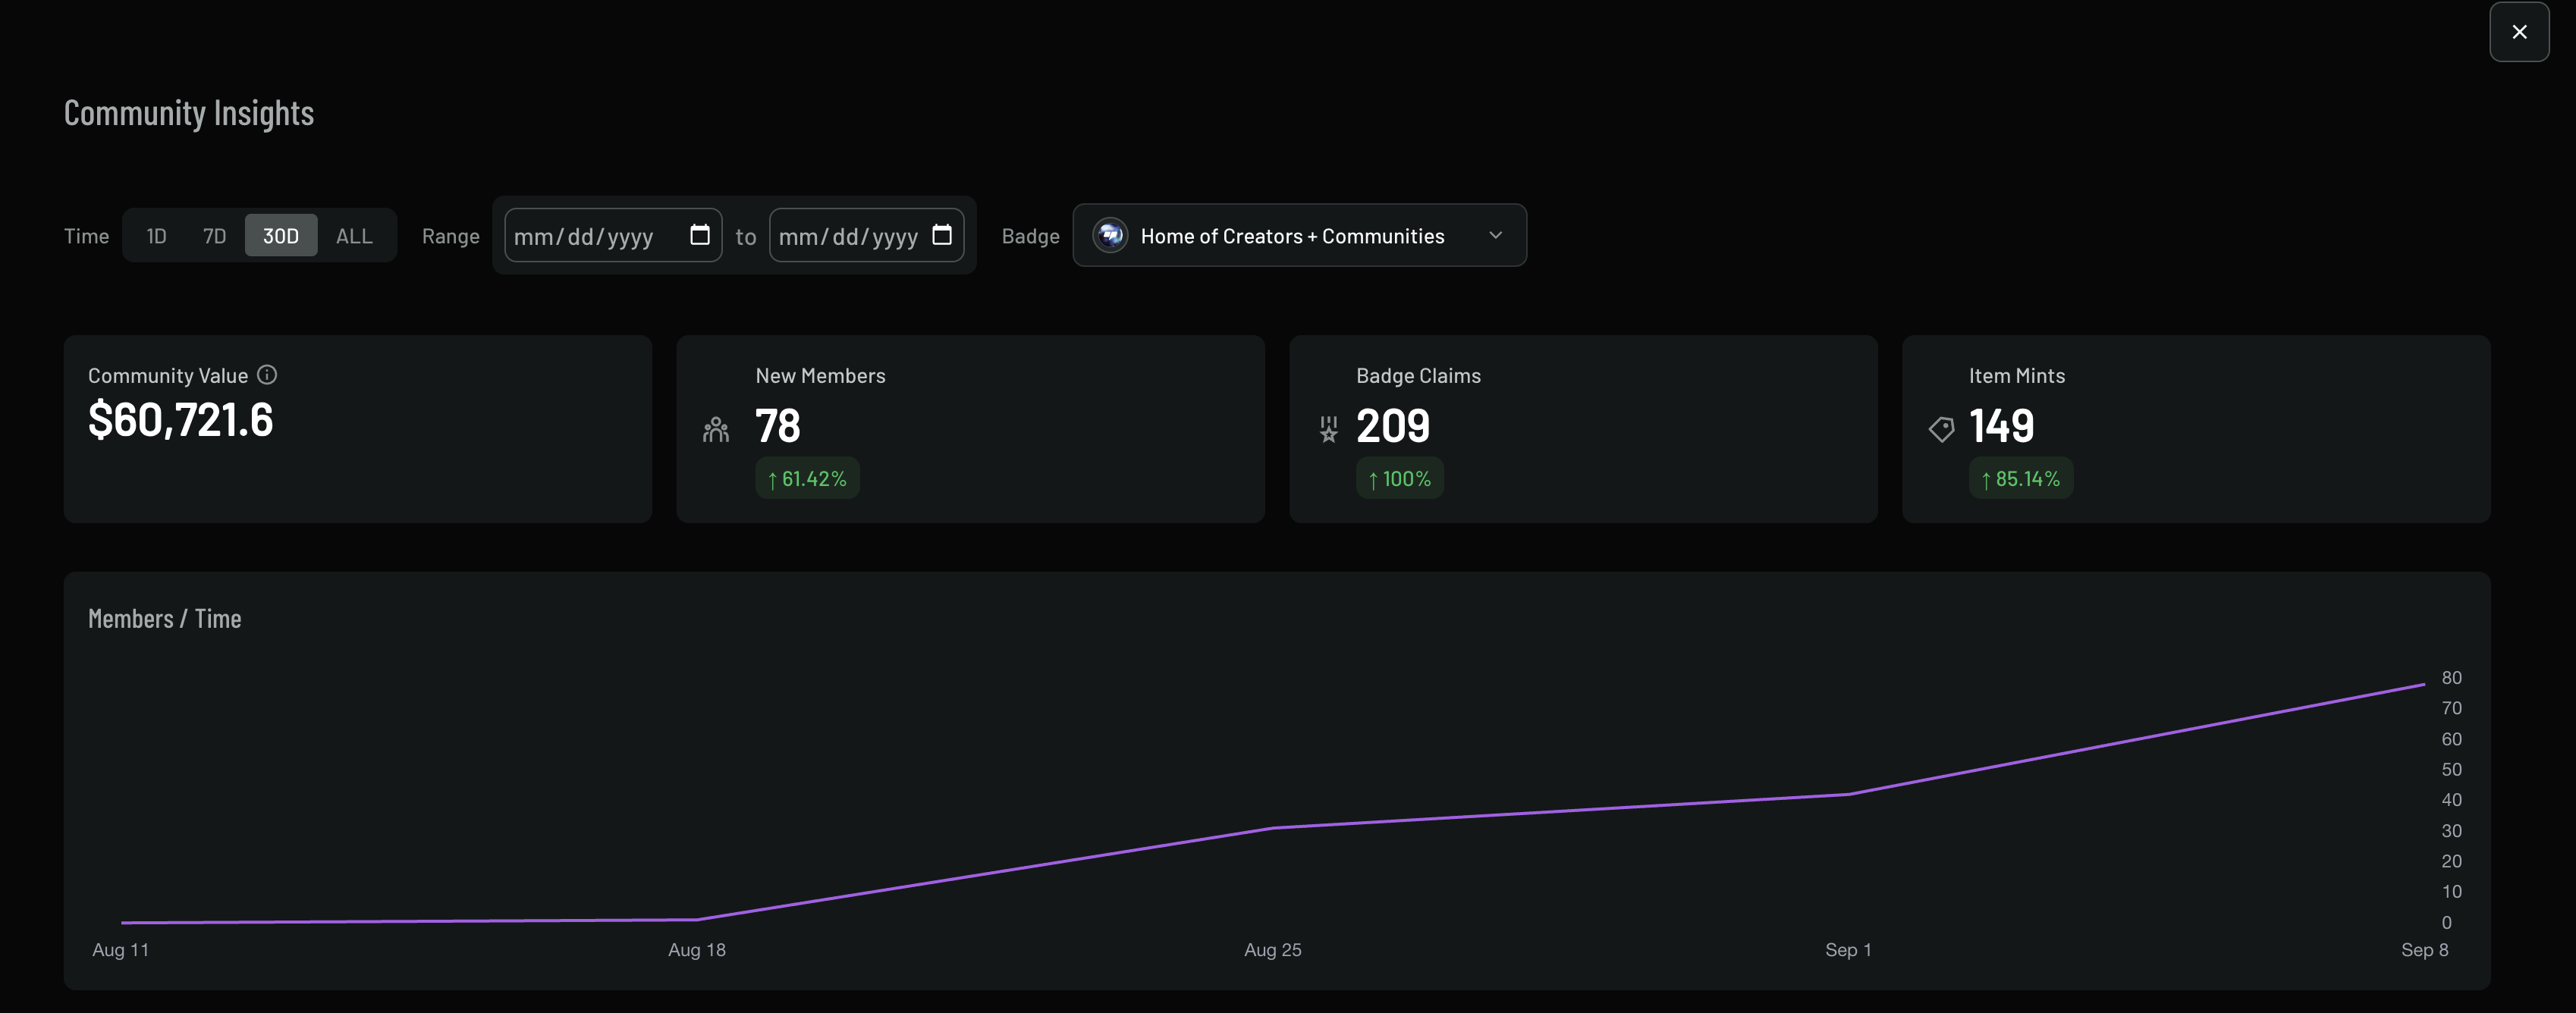Click the 78 new members count
Image resolution: width=2576 pixels, height=1013 pixels.
tap(778, 426)
